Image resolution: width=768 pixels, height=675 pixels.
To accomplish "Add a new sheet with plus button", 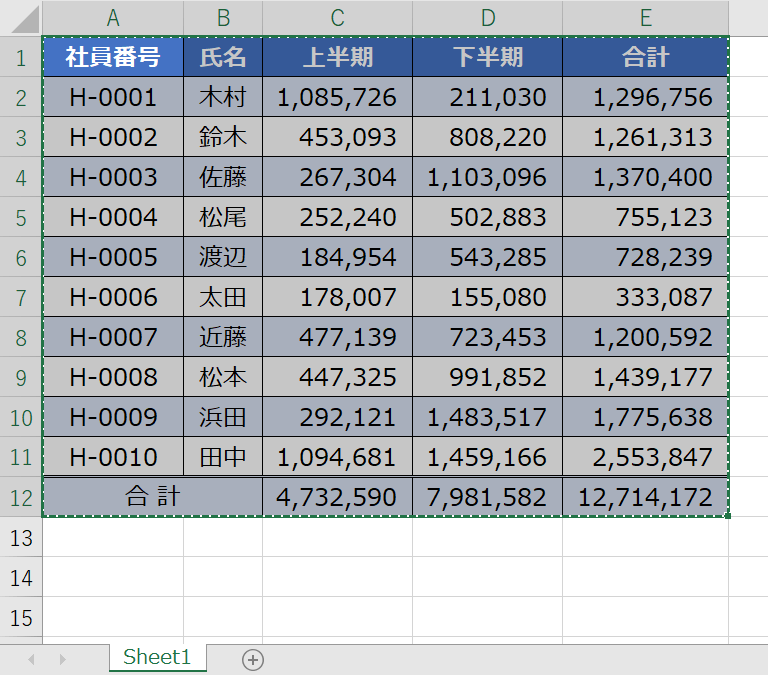I will (253, 659).
